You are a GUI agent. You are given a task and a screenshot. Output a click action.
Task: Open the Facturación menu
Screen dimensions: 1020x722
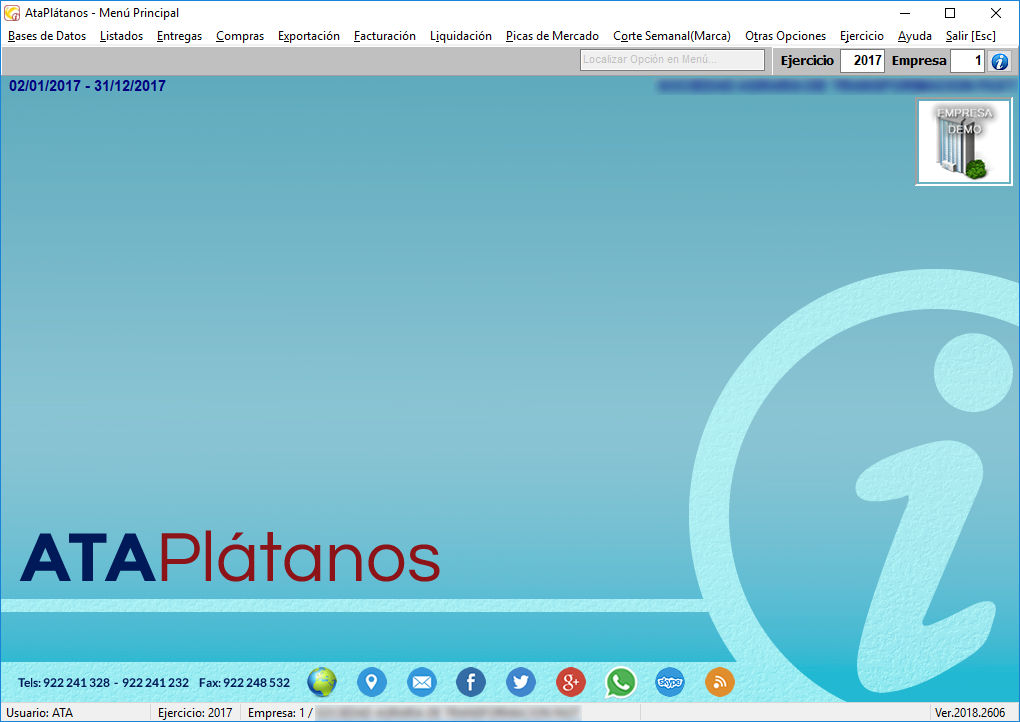[x=385, y=36]
